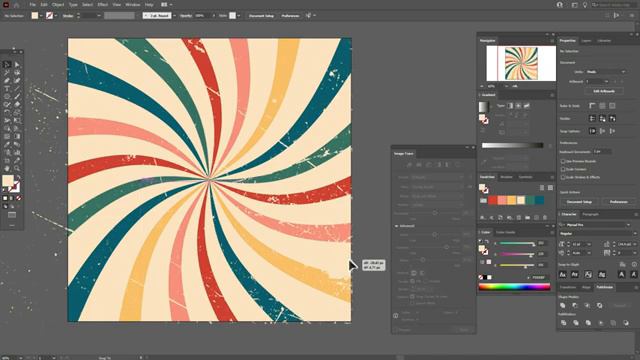Click the rainbow color spectrum bar
Viewport: 640px width, 360px height.
514,287
